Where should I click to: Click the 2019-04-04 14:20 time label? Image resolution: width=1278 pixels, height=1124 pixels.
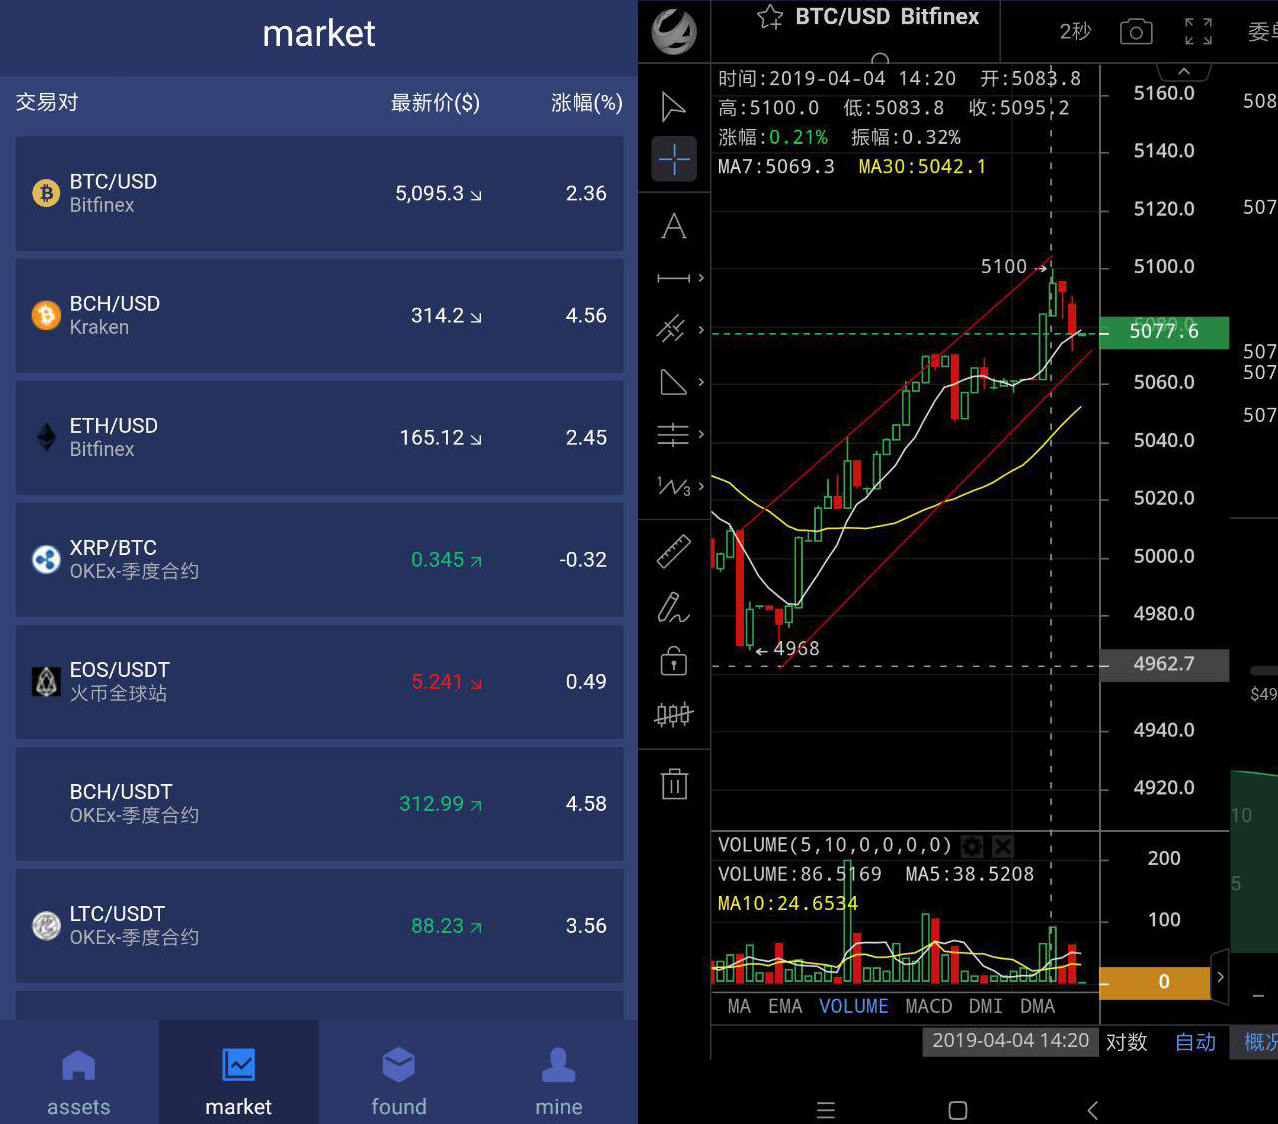[1010, 1040]
